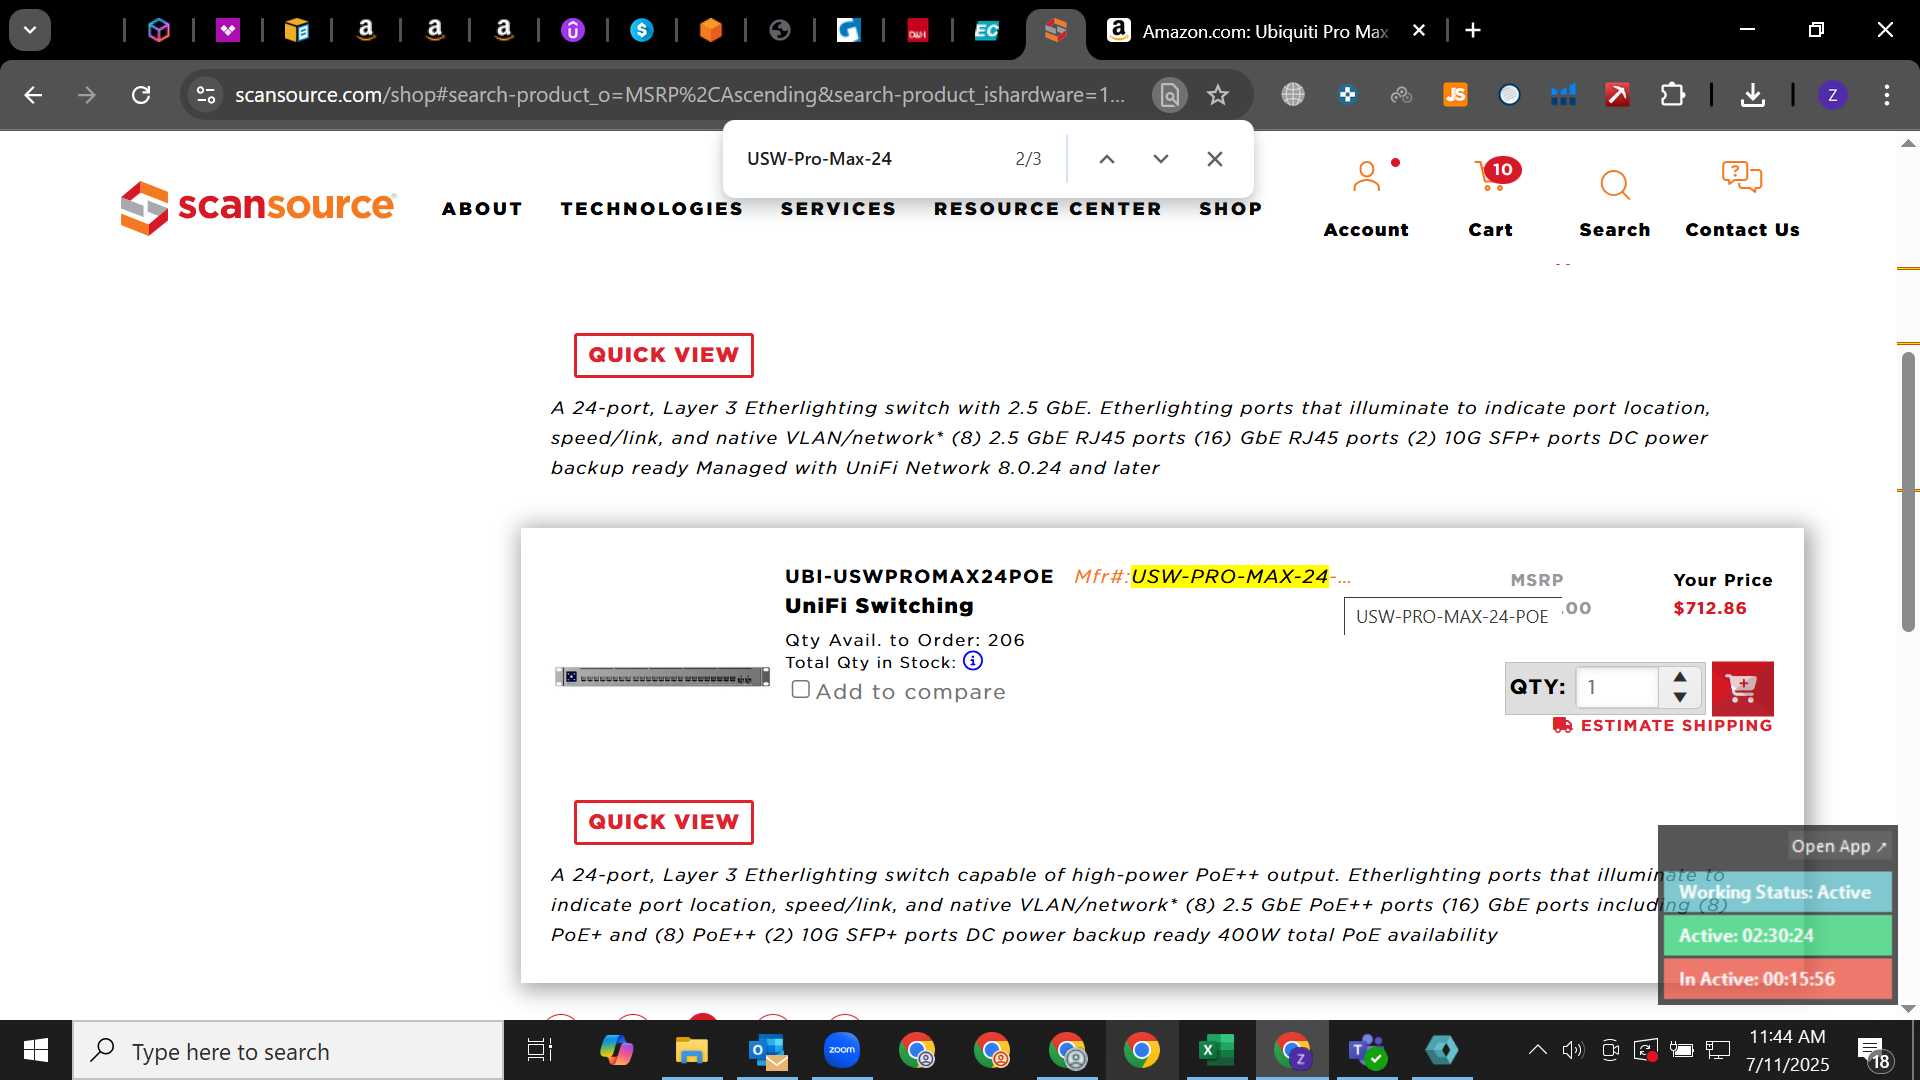Open the RESOURCE CENTER menu
The height and width of the screenshot is (1080, 1920).
point(1048,209)
